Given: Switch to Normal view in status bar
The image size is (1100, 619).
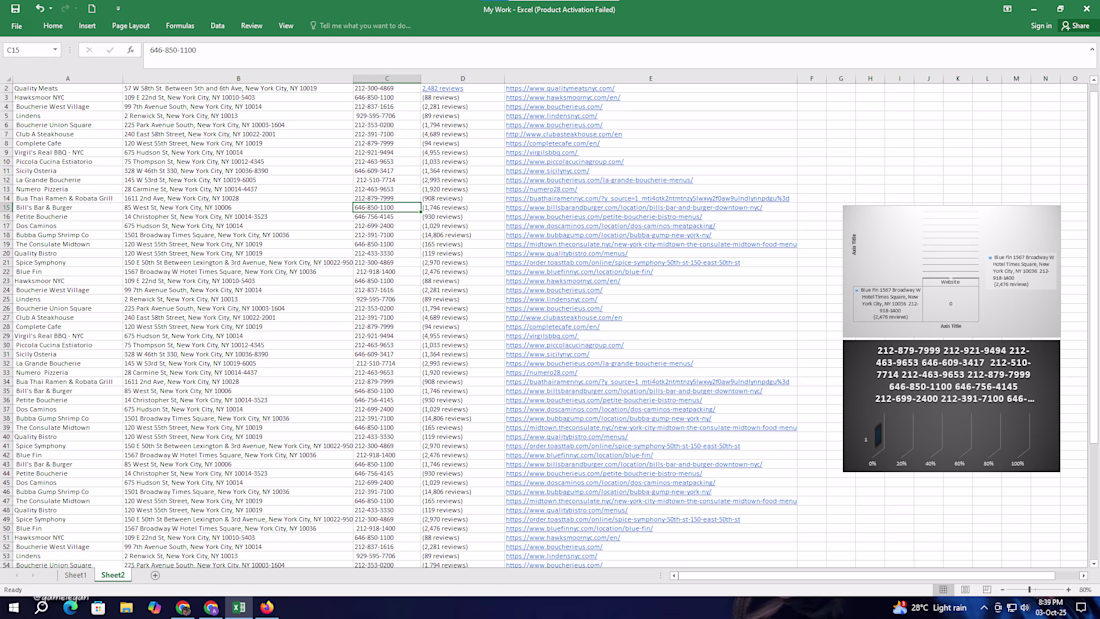Looking at the screenshot, I should click(x=942, y=590).
